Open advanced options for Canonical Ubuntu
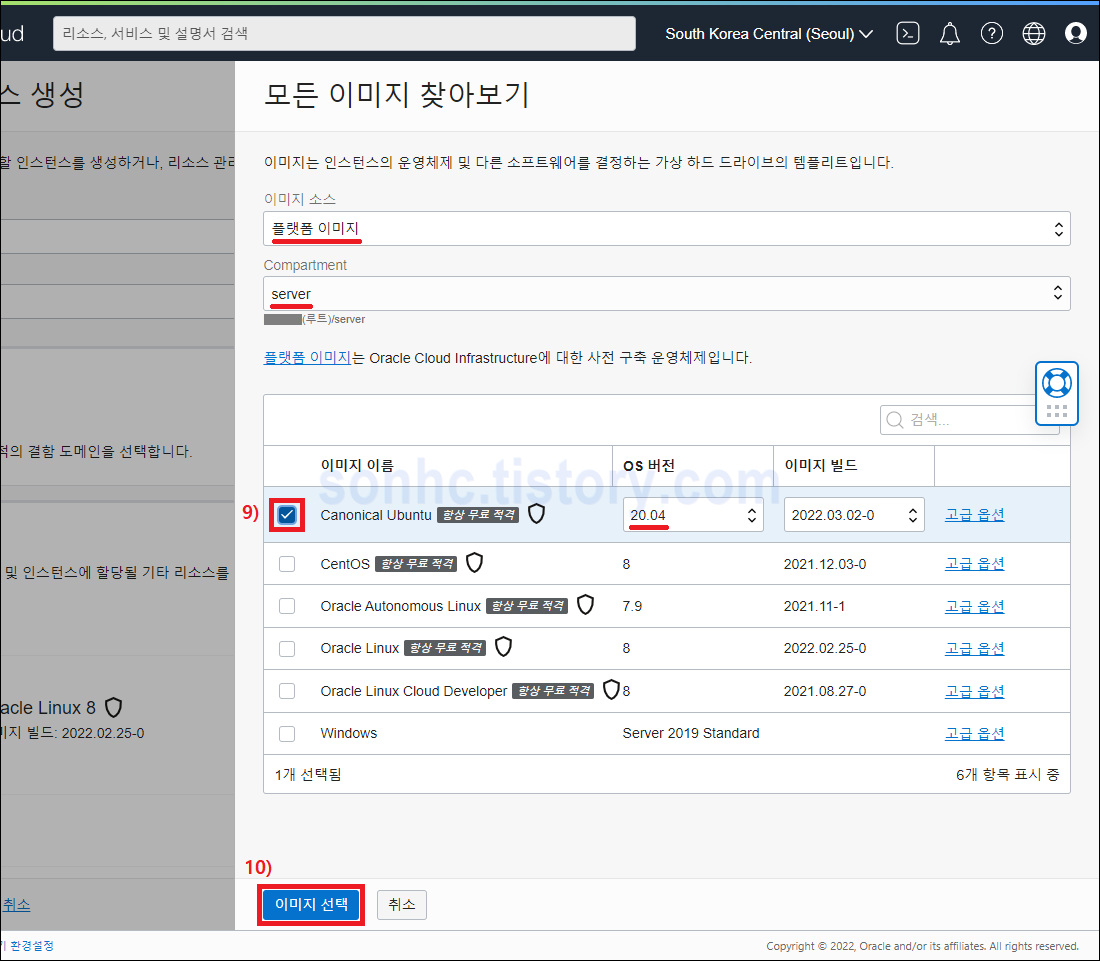The image size is (1100, 961). 974,515
